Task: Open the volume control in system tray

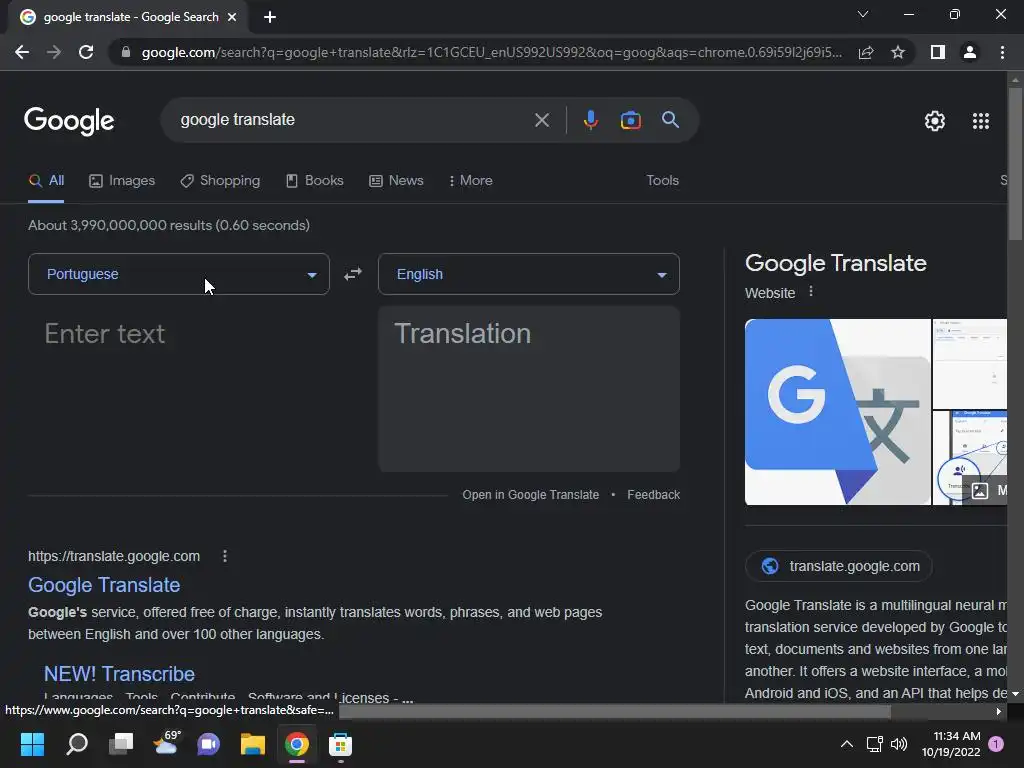Action: pyautogui.click(x=899, y=744)
